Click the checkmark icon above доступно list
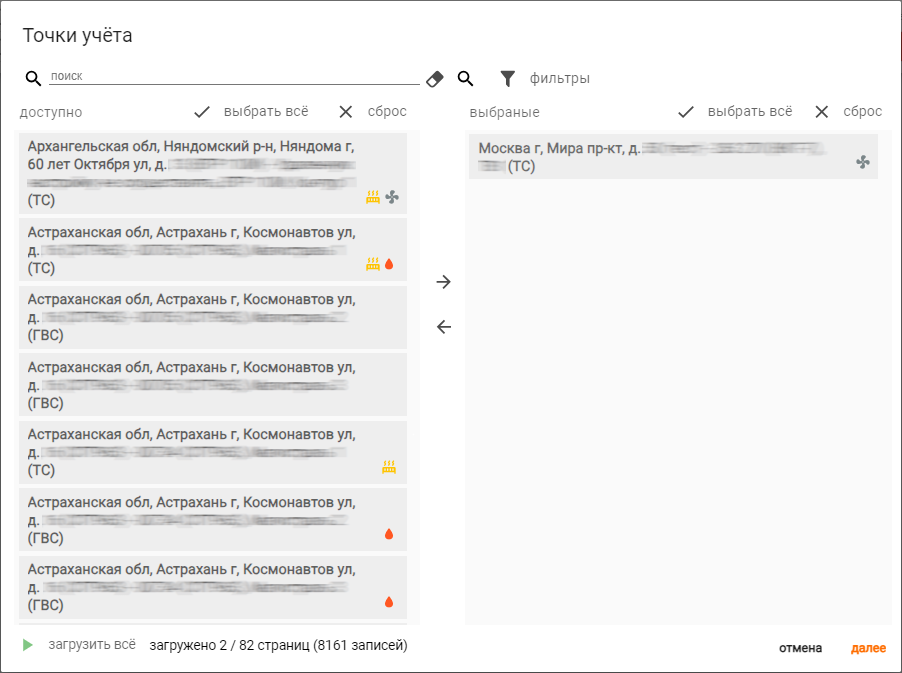This screenshot has width=902, height=673. click(202, 112)
